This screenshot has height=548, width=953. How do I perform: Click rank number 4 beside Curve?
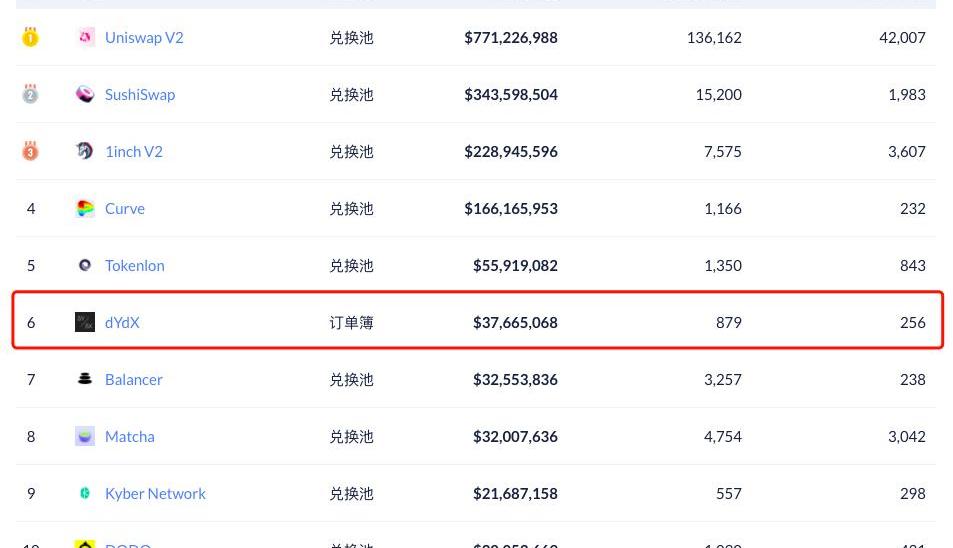click(x=31, y=208)
